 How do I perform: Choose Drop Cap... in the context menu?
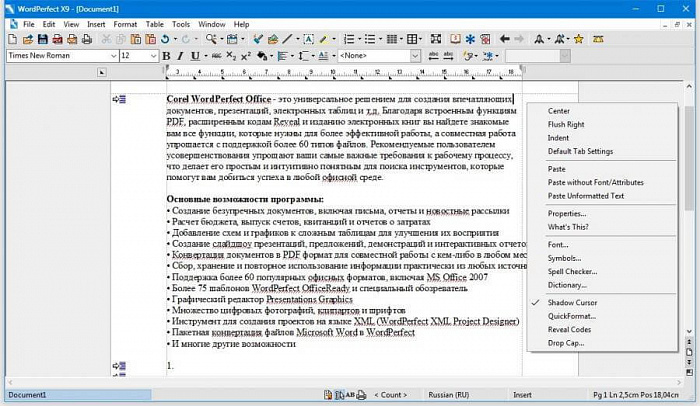566,343
